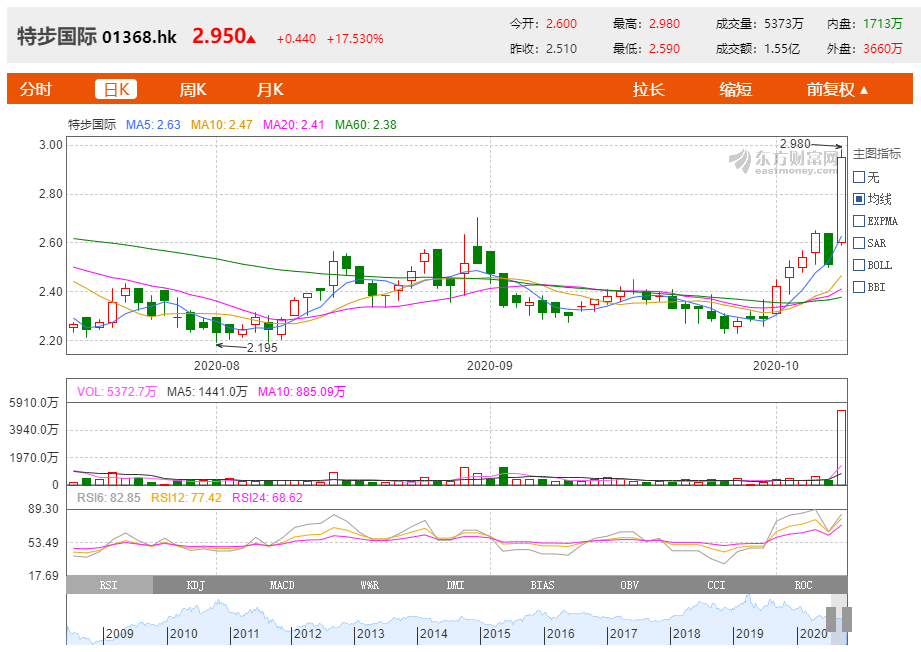Image resolution: width=921 pixels, height=652 pixels.
Task: Select the RSI indicator tab
Action: (x=109, y=585)
